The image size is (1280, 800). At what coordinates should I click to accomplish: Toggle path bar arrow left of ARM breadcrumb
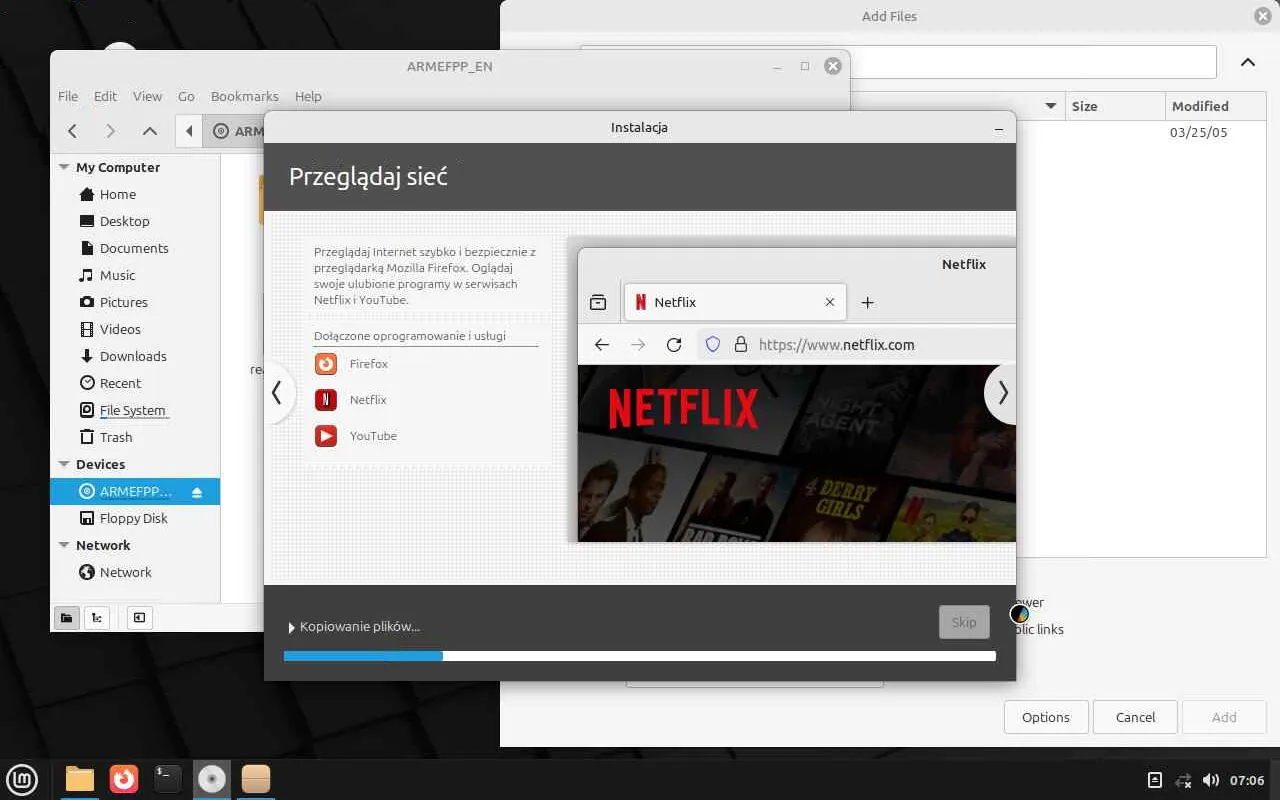(189, 131)
